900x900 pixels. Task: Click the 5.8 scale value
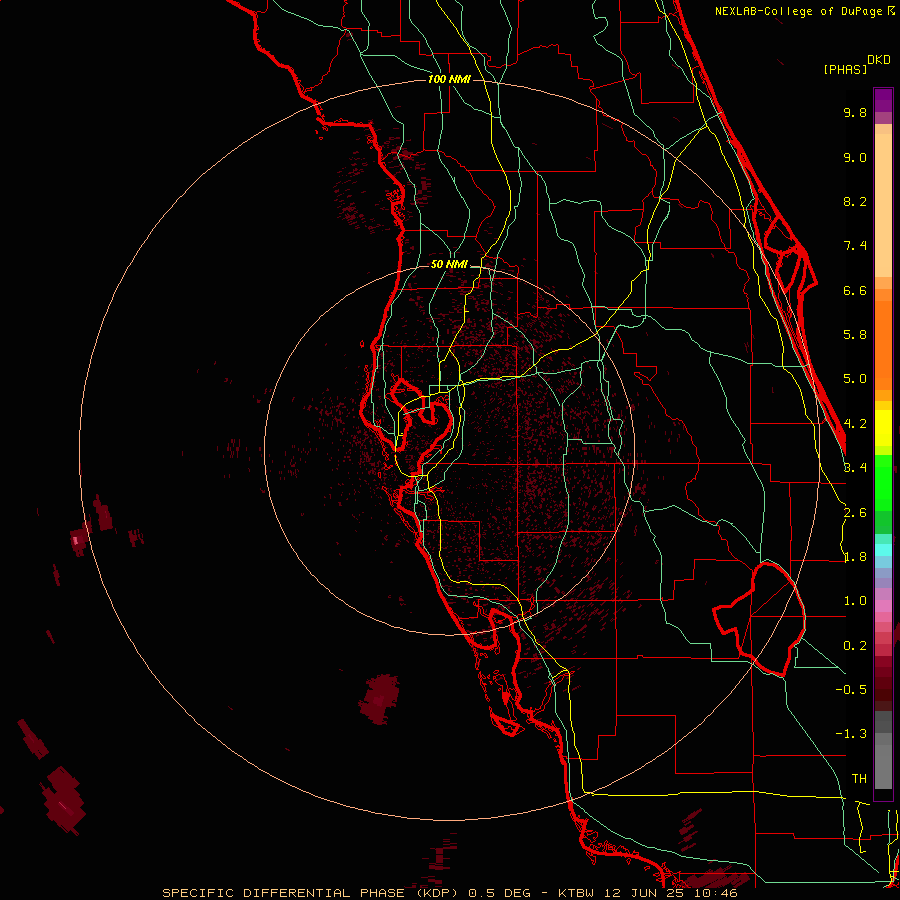[855, 335]
